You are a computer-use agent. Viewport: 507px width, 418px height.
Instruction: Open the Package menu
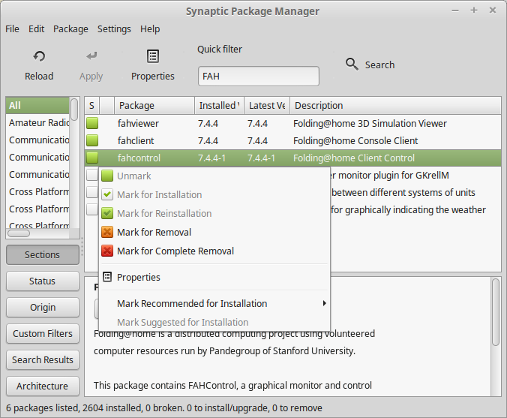point(71,29)
